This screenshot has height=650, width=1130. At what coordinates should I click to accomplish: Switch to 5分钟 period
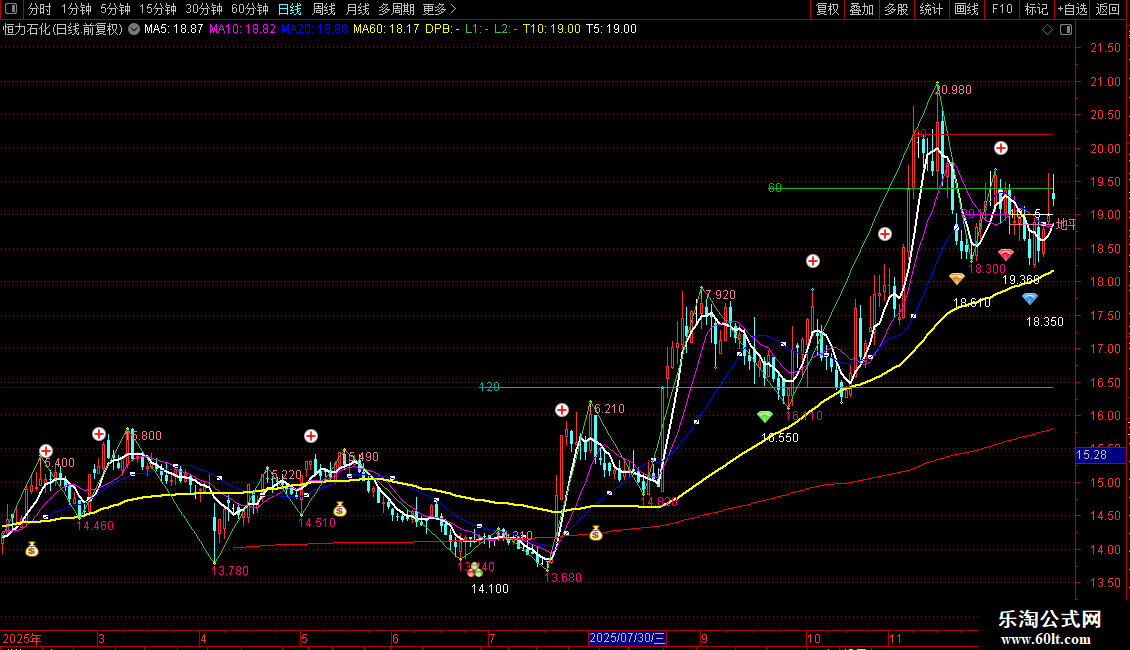click(115, 9)
